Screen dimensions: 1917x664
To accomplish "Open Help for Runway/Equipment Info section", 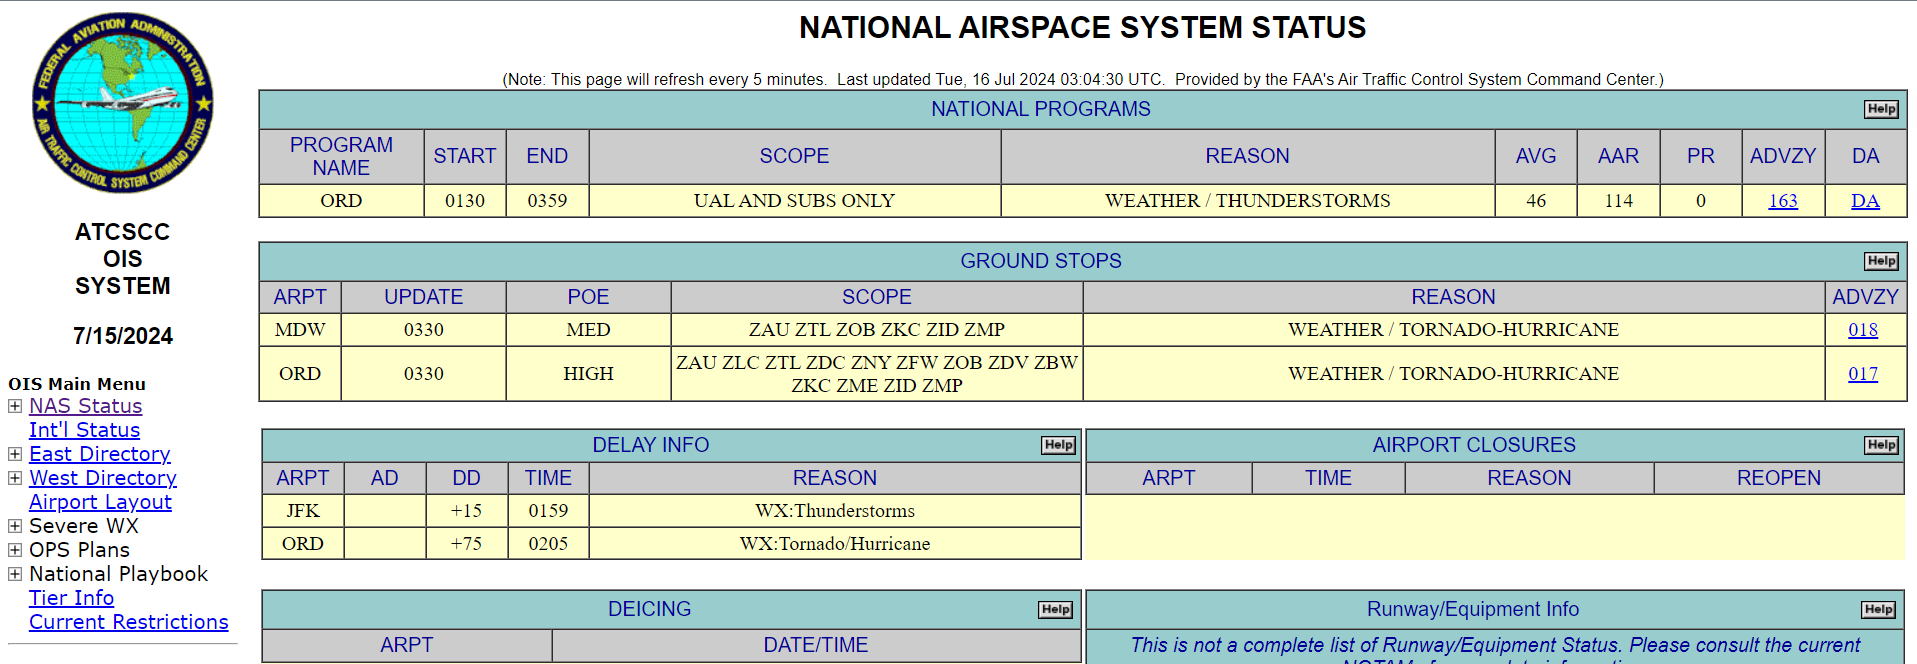I will click(1878, 609).
